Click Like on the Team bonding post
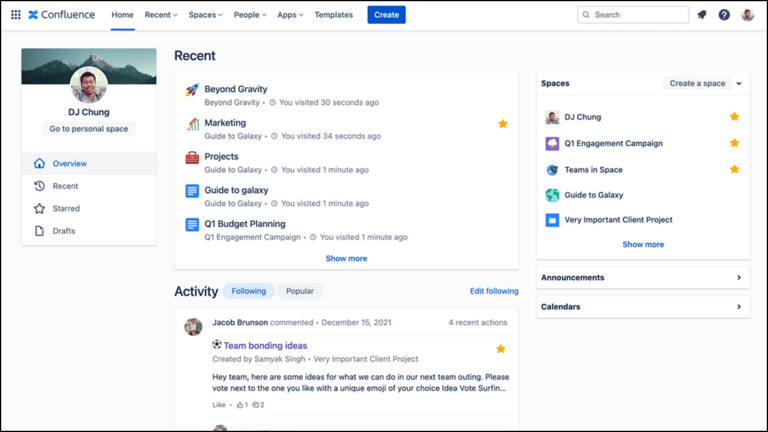 tap(219, 405)
